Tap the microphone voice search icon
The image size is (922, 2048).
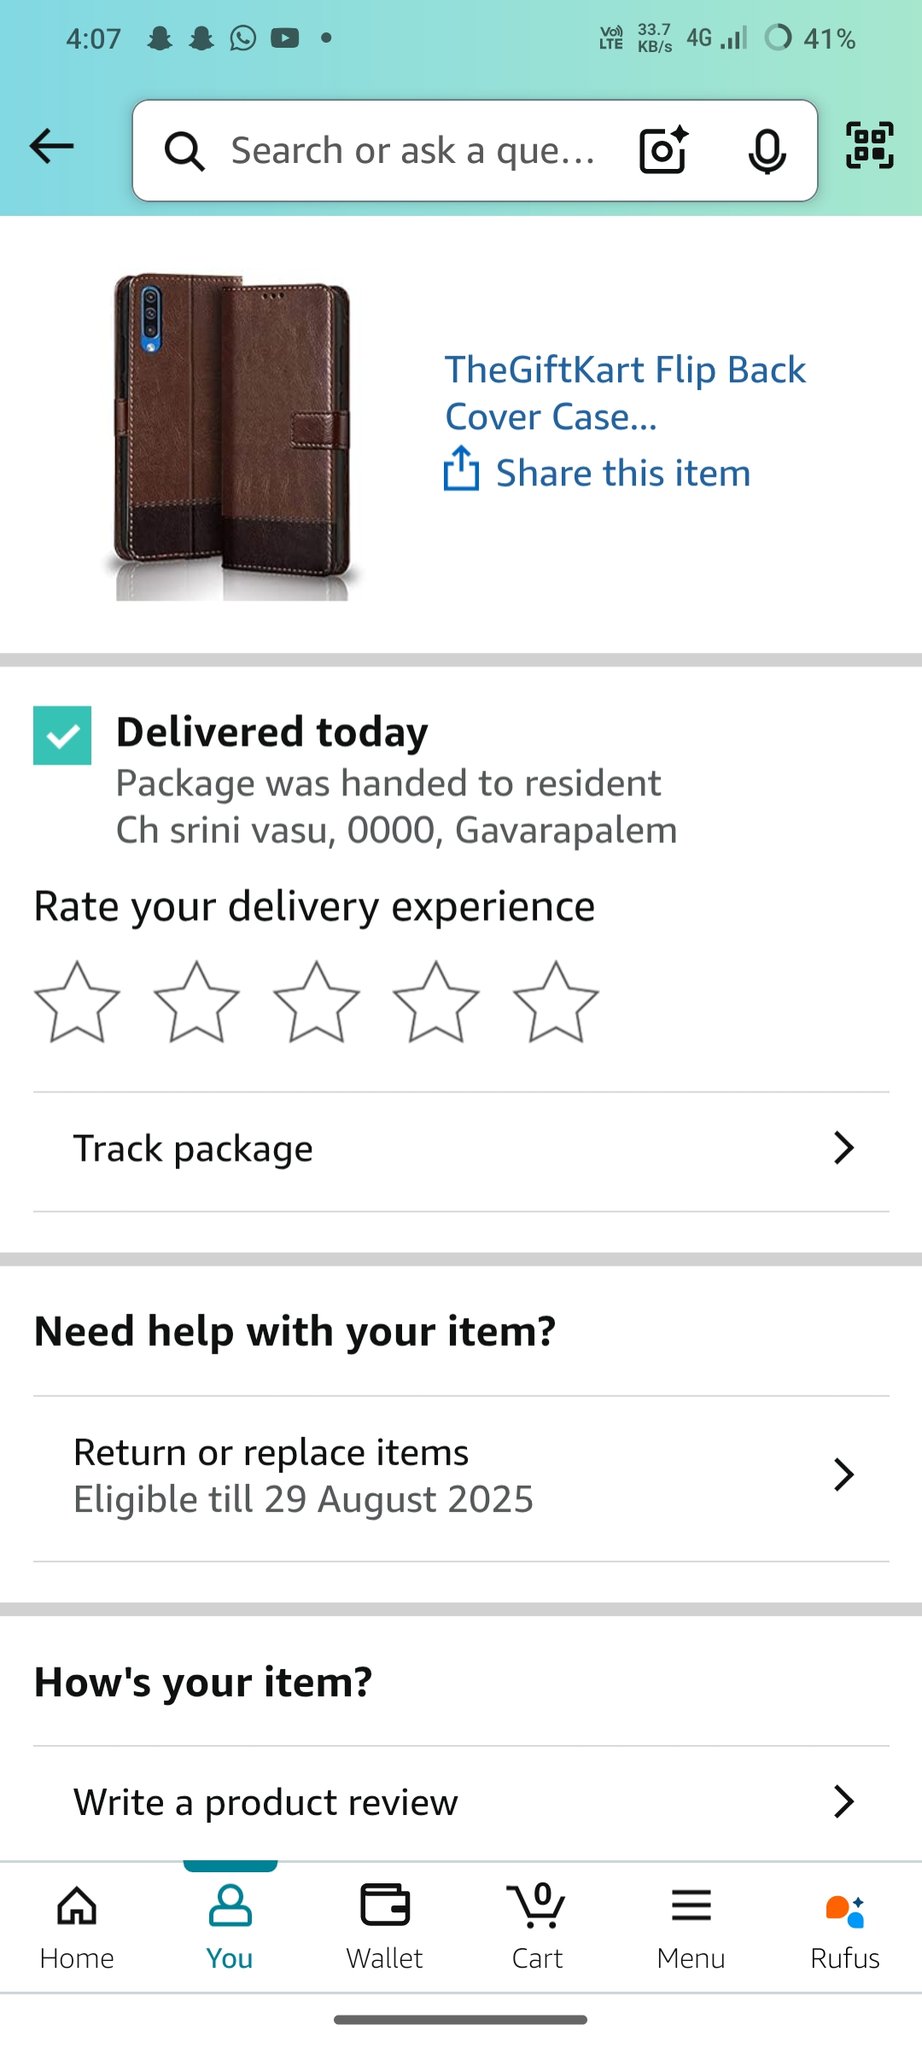tap(766, 151)
